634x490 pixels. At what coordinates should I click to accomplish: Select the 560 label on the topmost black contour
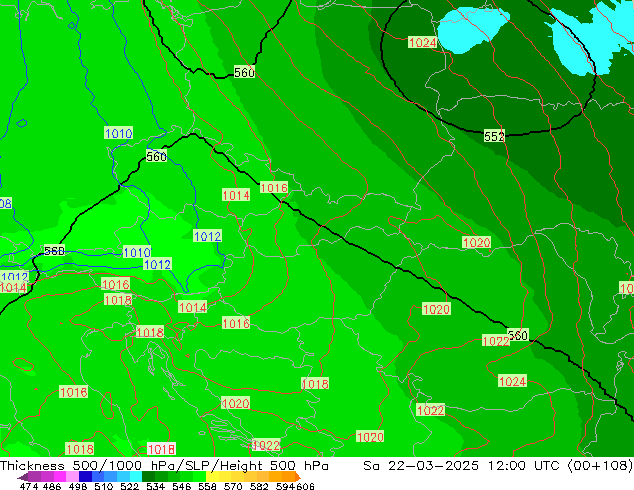(244, 72)
